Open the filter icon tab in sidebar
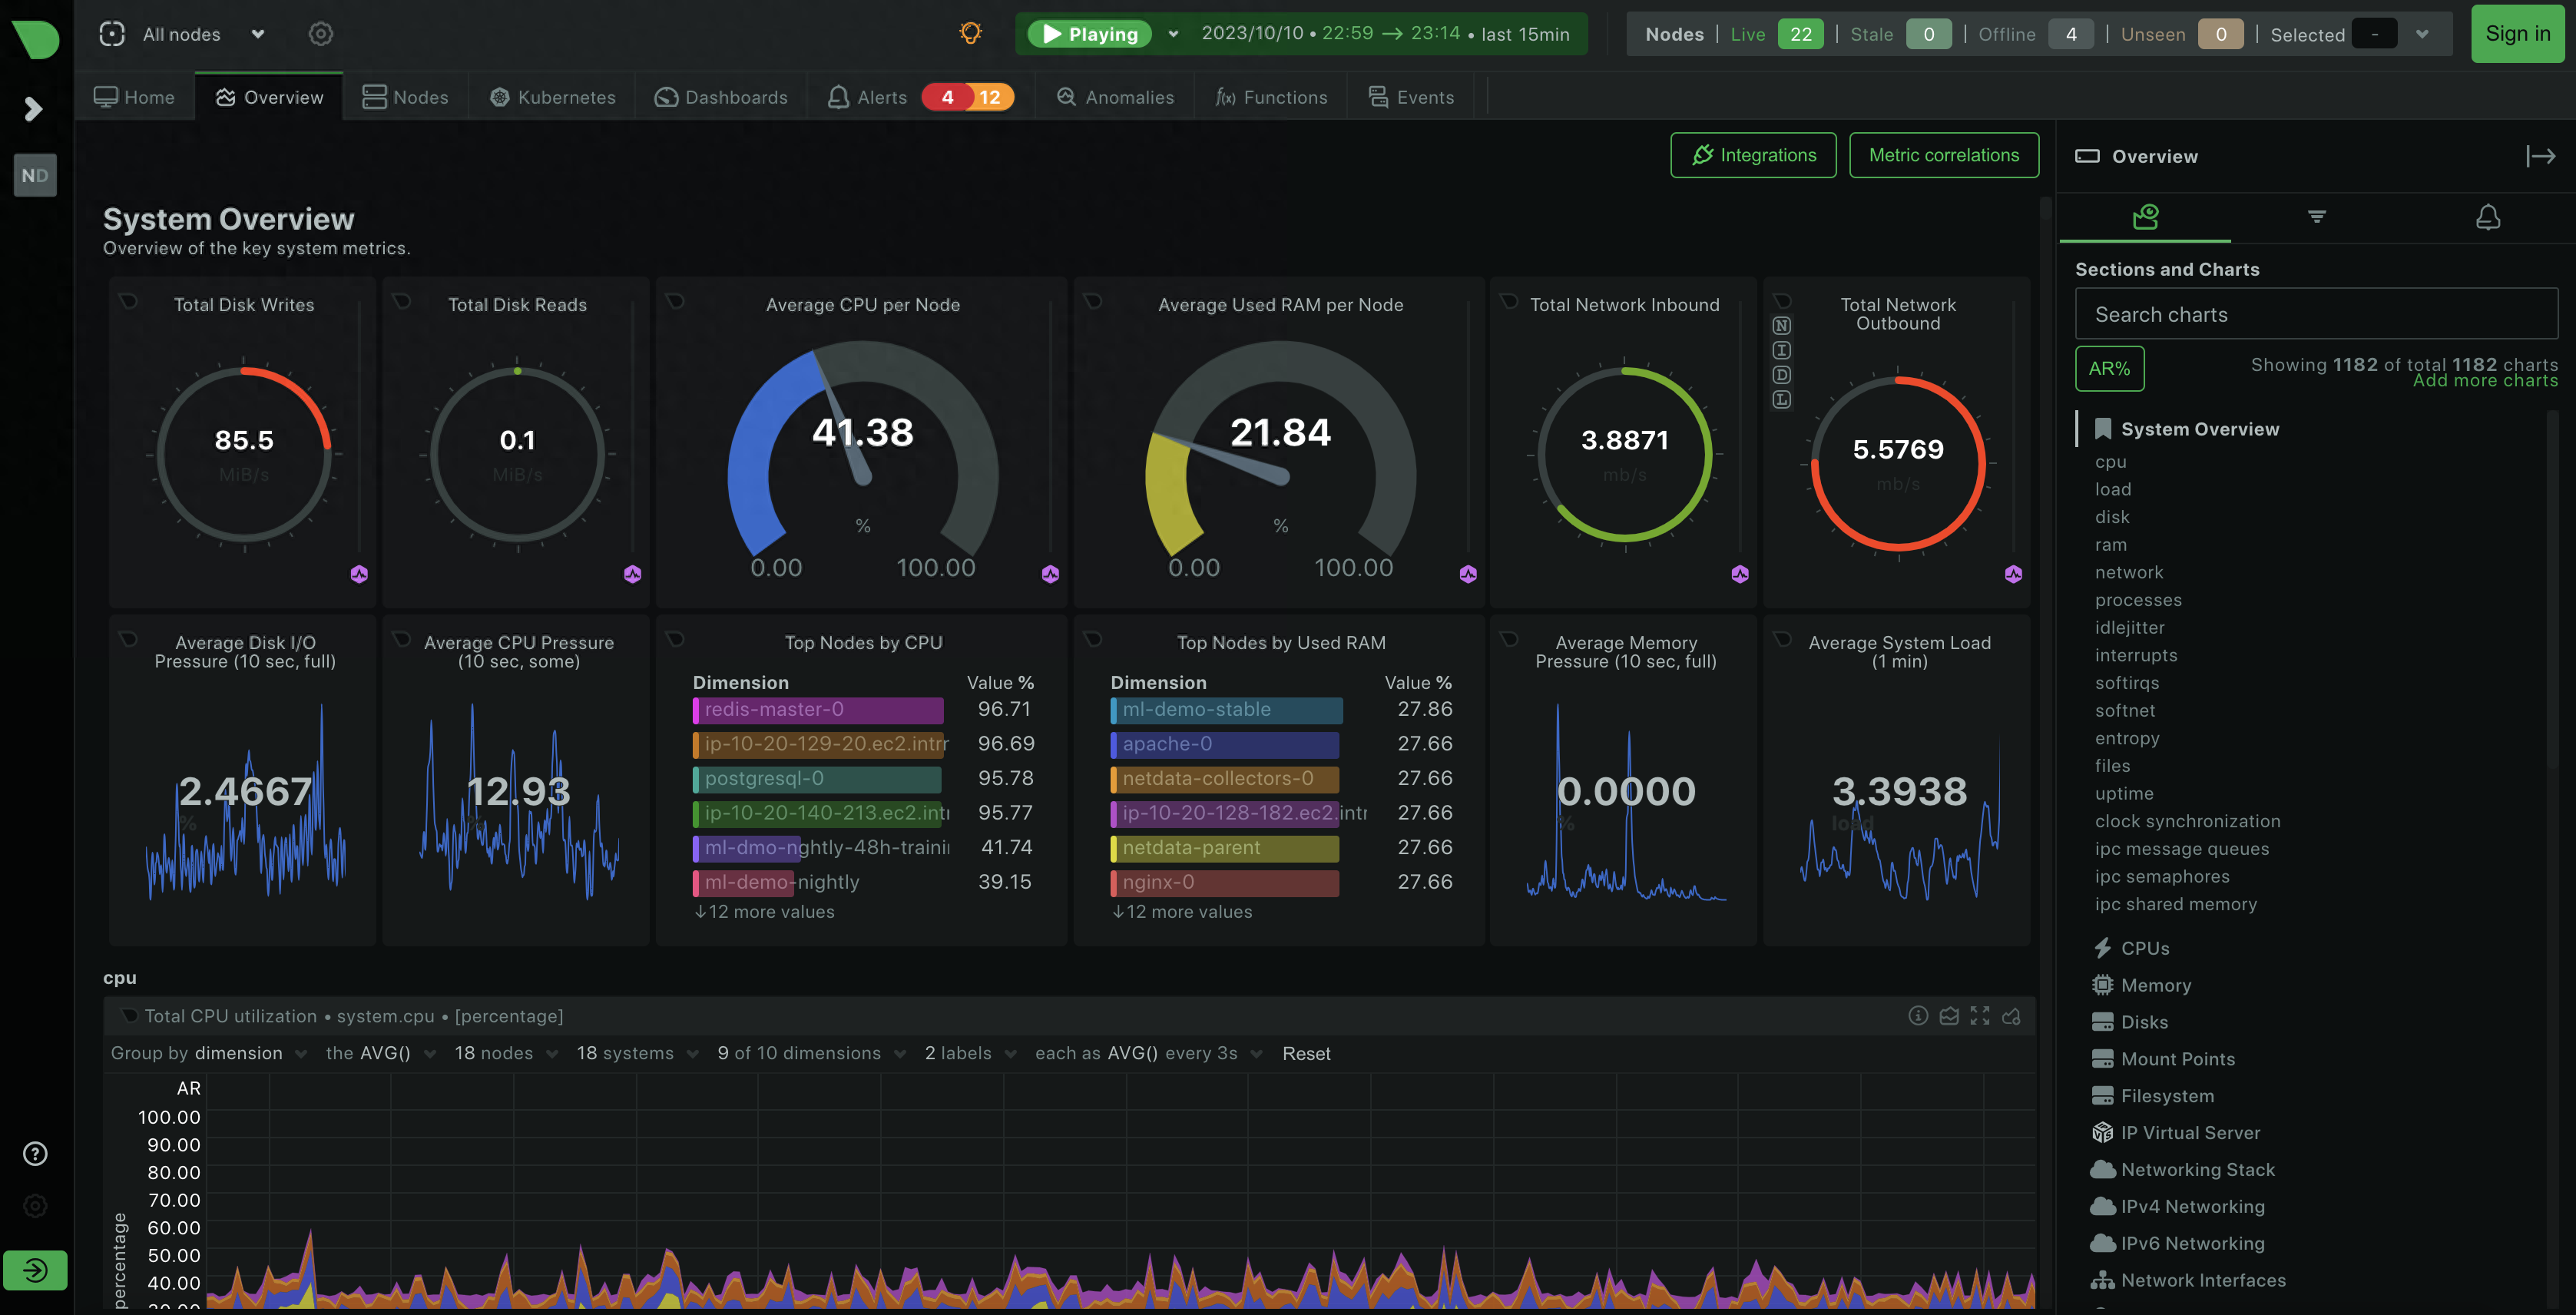Image resolution: width=2576 pixels, height=1315 pixels. [x=2316, y=217]
